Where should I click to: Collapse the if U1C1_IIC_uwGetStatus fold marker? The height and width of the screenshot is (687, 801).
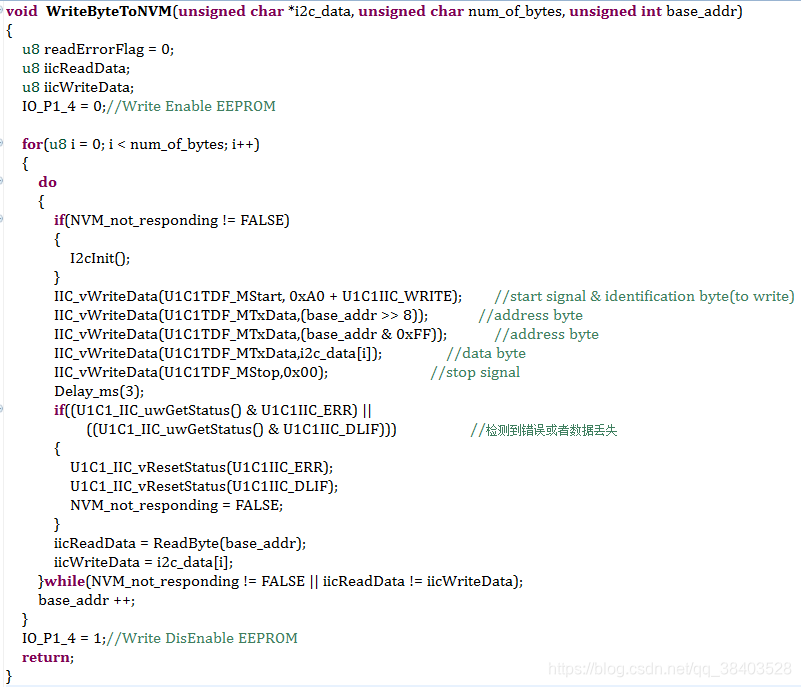tap(2, 409)
